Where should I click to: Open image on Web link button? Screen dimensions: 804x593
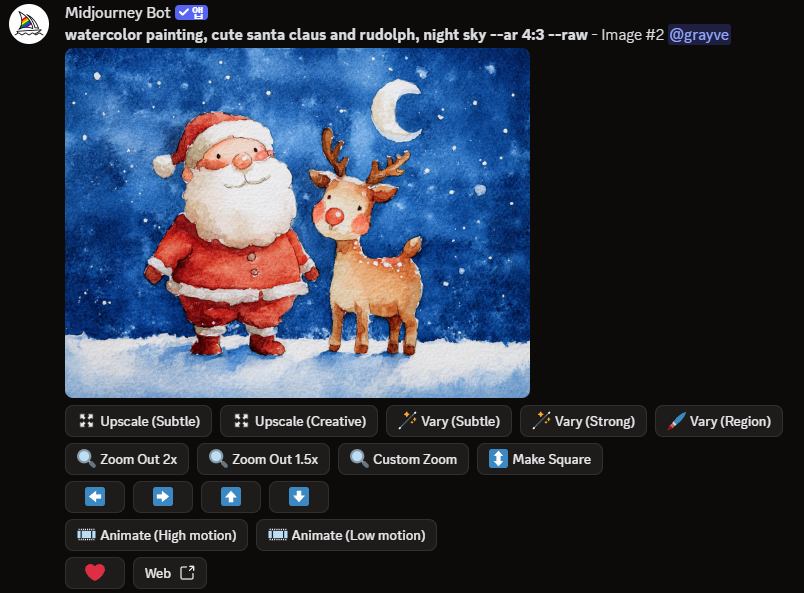pyautogui.click(x=170, y=573)
